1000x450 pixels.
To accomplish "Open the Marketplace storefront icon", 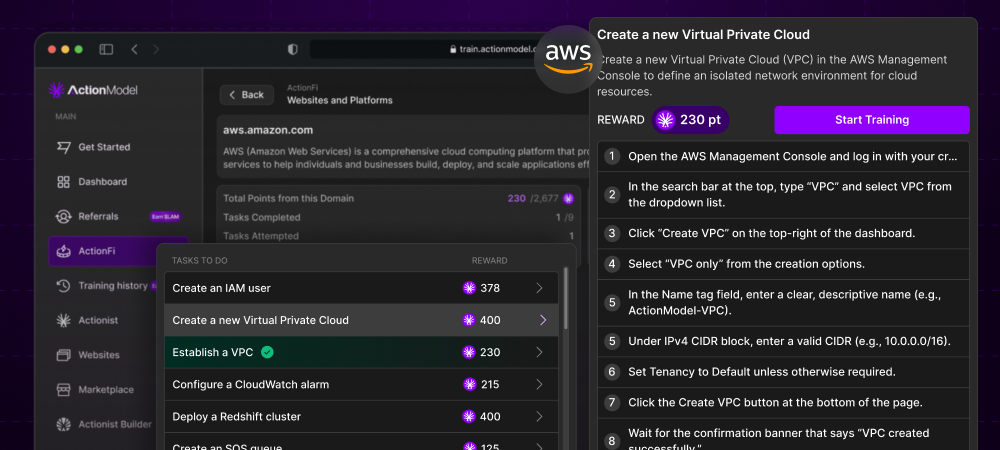I will 63,389.
